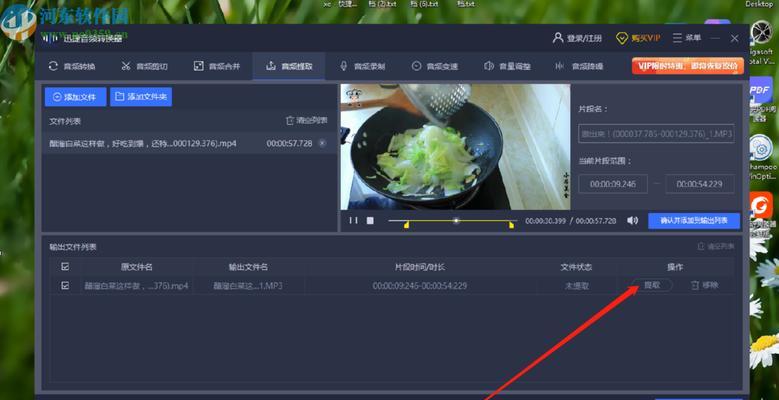Switch to the 音频变速 (speed change) tab
779x400 pixels.
click(435, 66)
